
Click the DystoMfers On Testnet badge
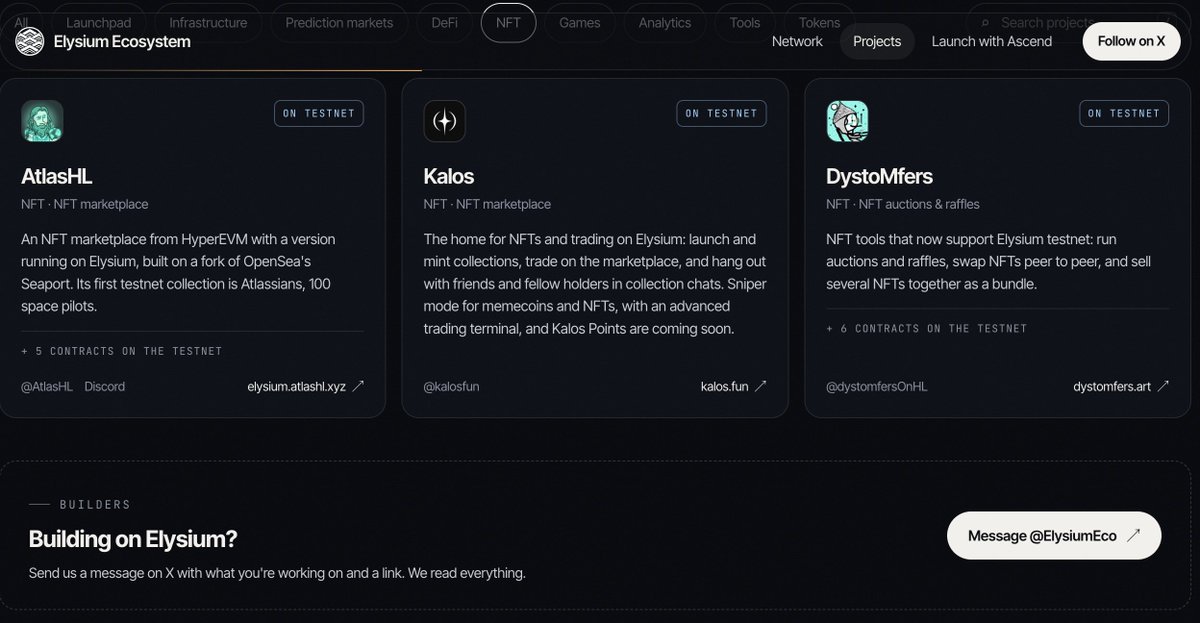point(1124,113)
